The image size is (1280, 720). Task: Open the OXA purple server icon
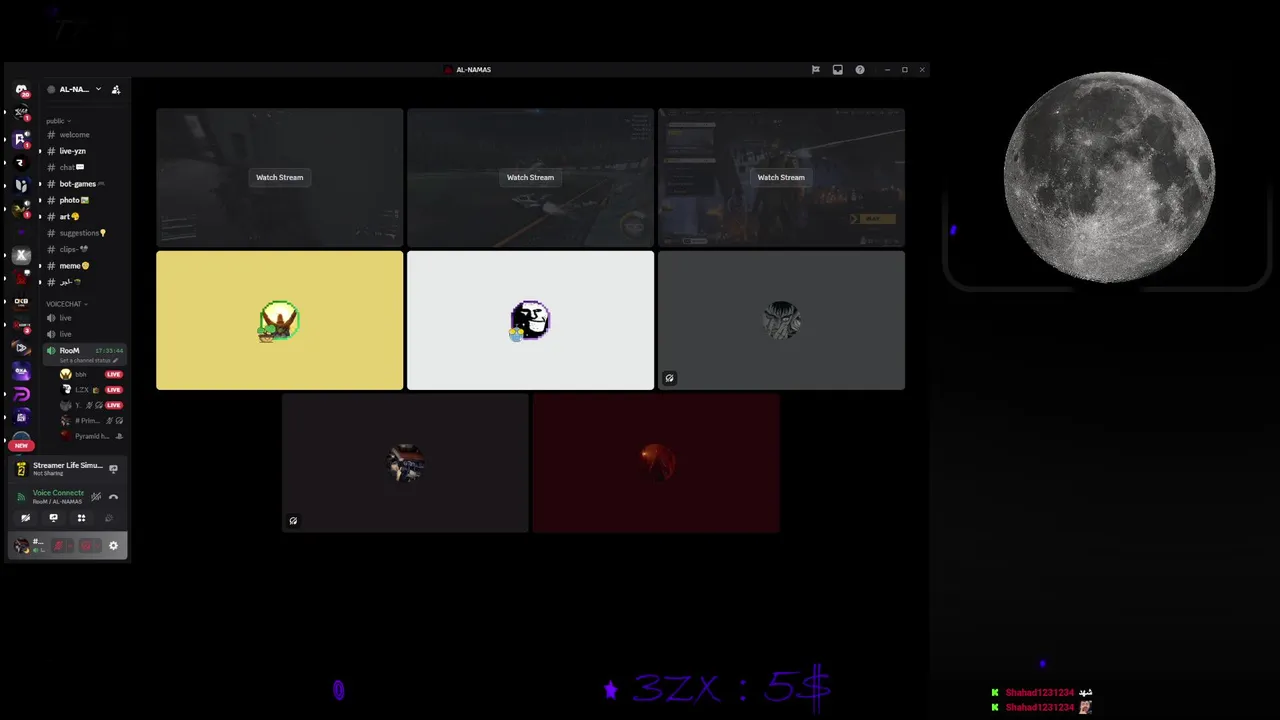21,371
